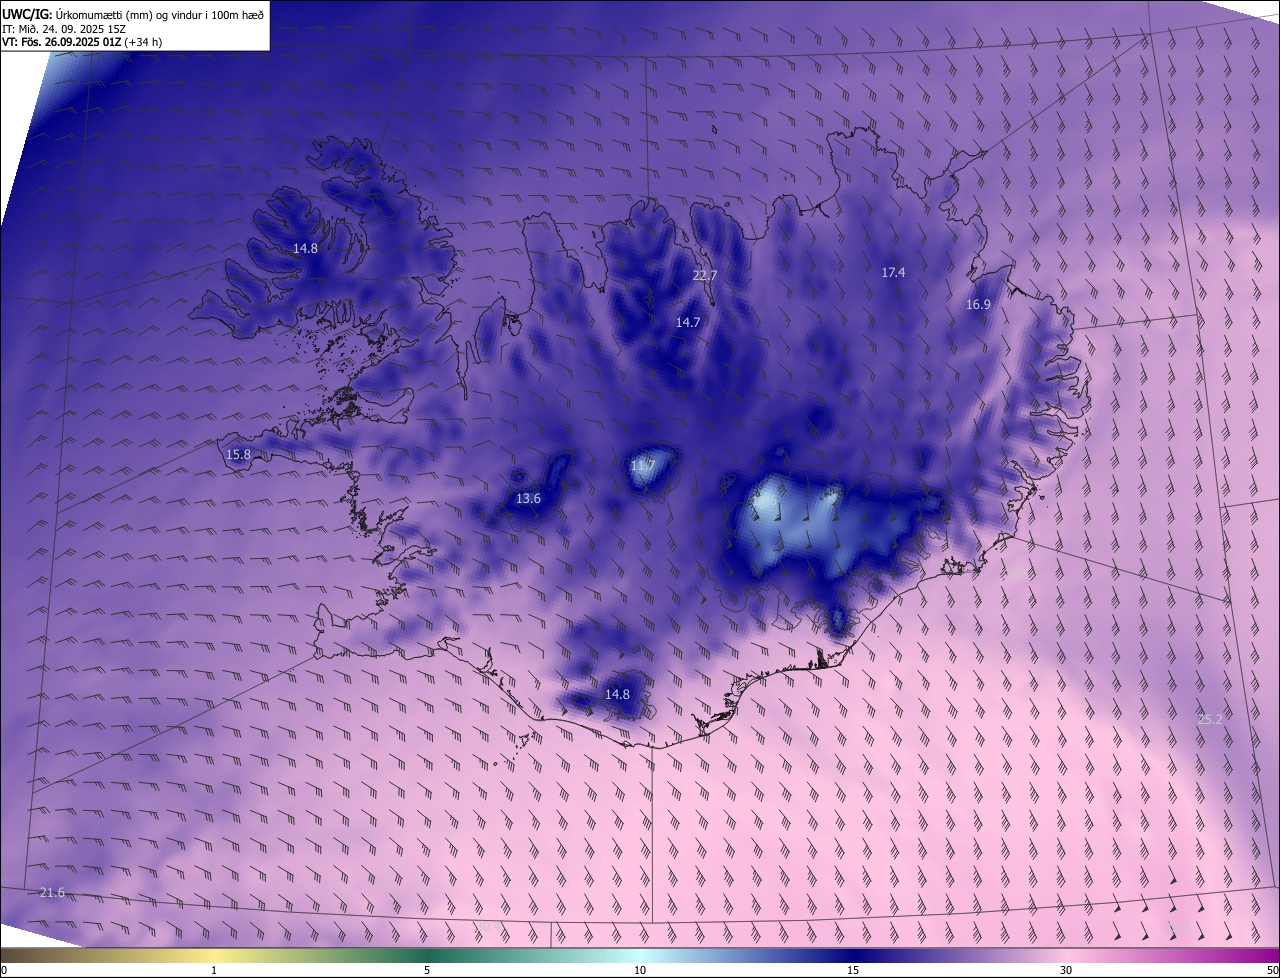Click the 11.7 value on the central glacier
1280x978 pixels.
click(642, 465)
